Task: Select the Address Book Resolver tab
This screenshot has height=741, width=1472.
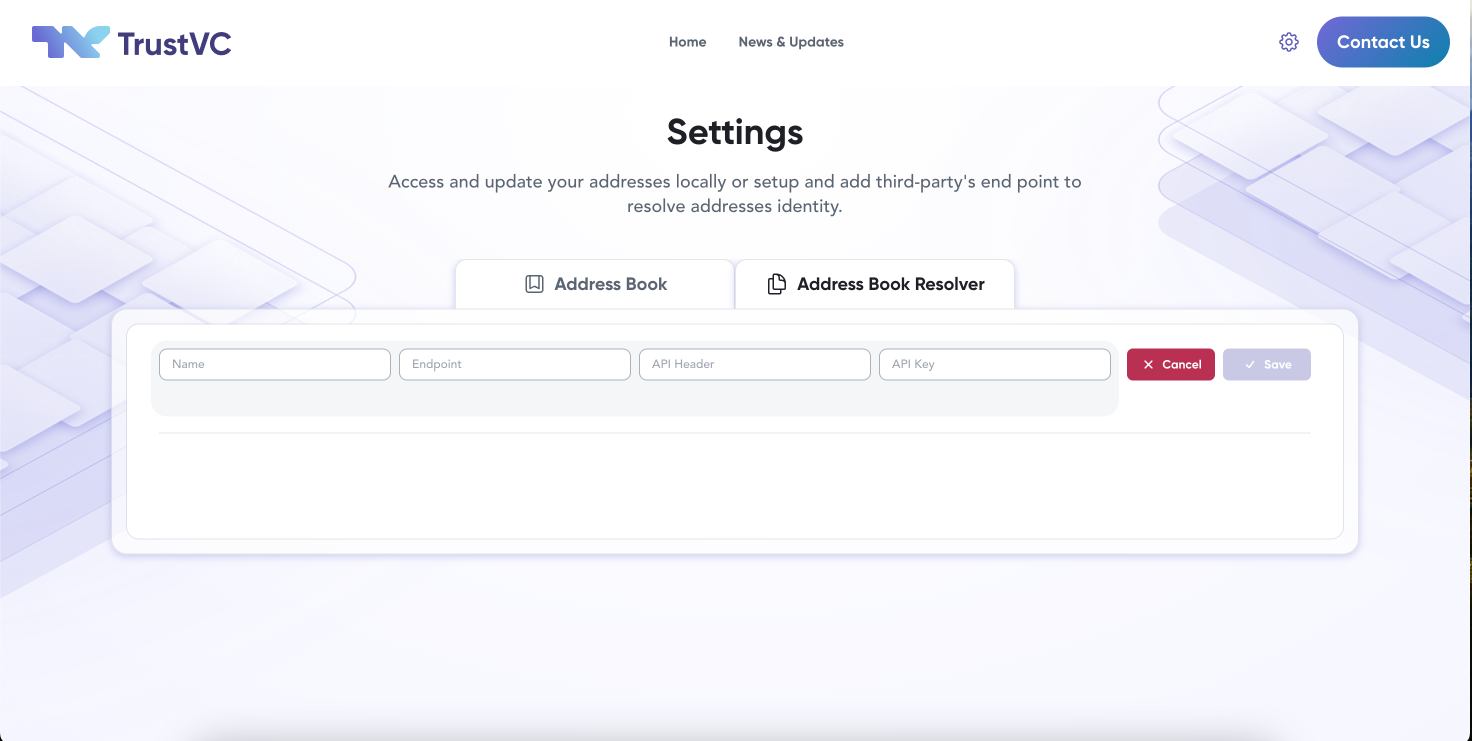Action: pyautogui.click(x=875, y=284)
